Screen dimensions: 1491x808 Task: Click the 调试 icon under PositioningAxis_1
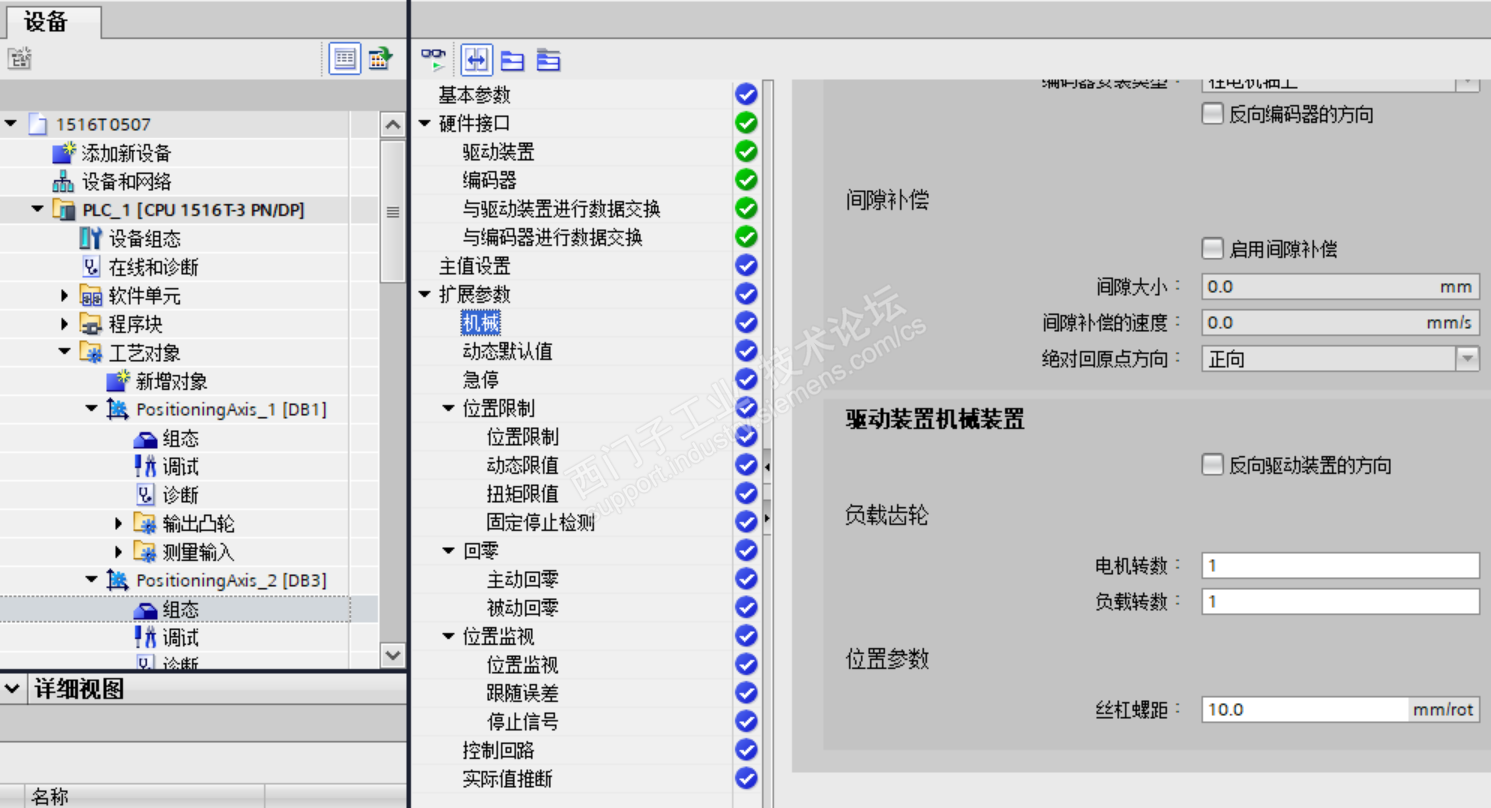coord(145,467)
